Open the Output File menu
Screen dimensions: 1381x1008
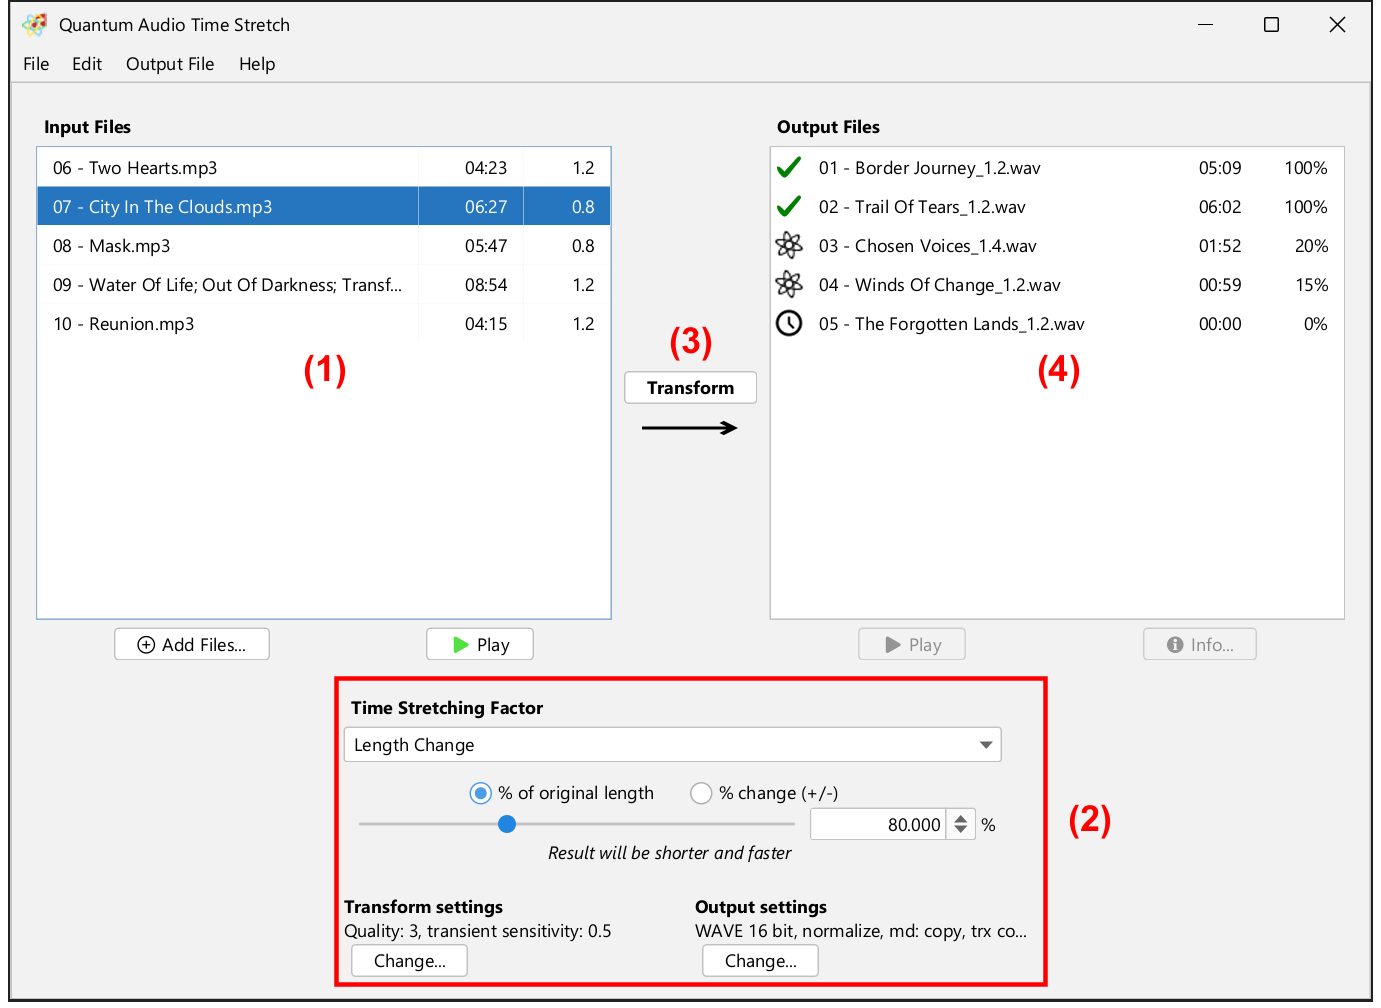point(170,64)
